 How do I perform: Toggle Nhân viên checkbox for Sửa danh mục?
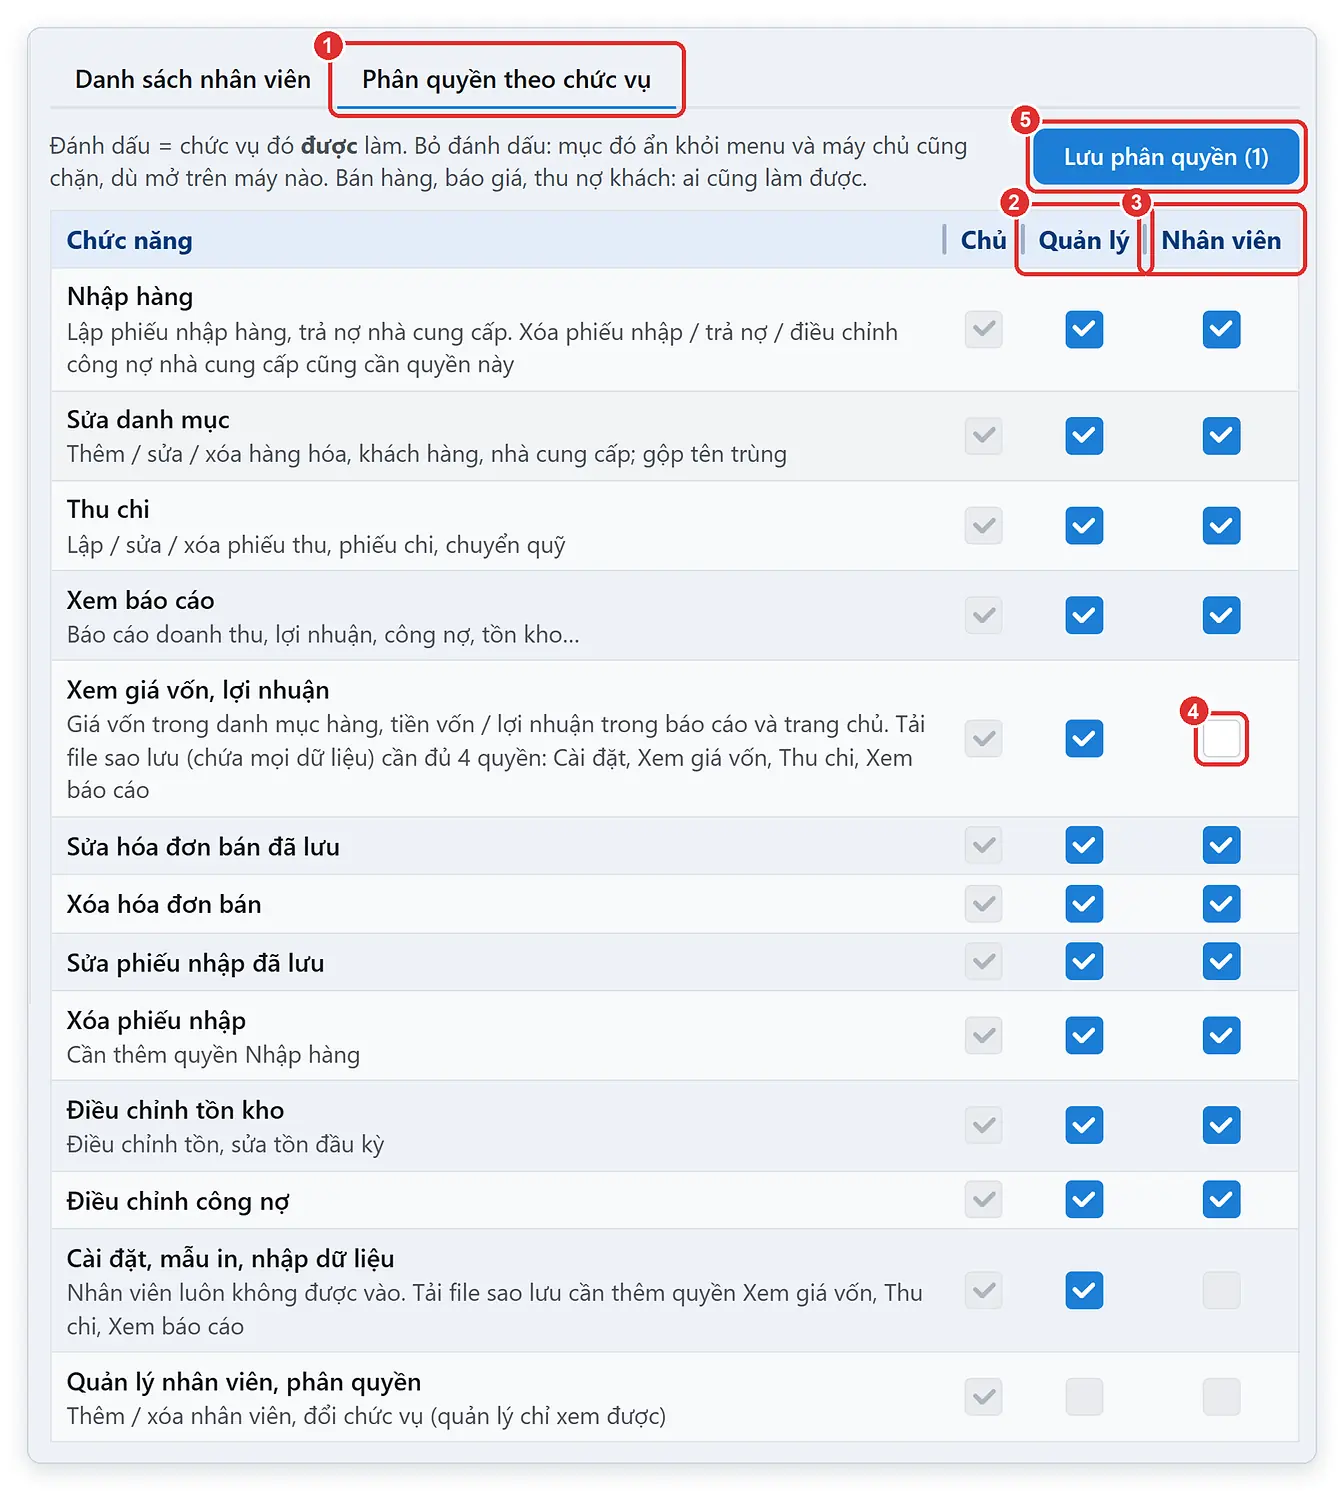[x=1221, y=435]
